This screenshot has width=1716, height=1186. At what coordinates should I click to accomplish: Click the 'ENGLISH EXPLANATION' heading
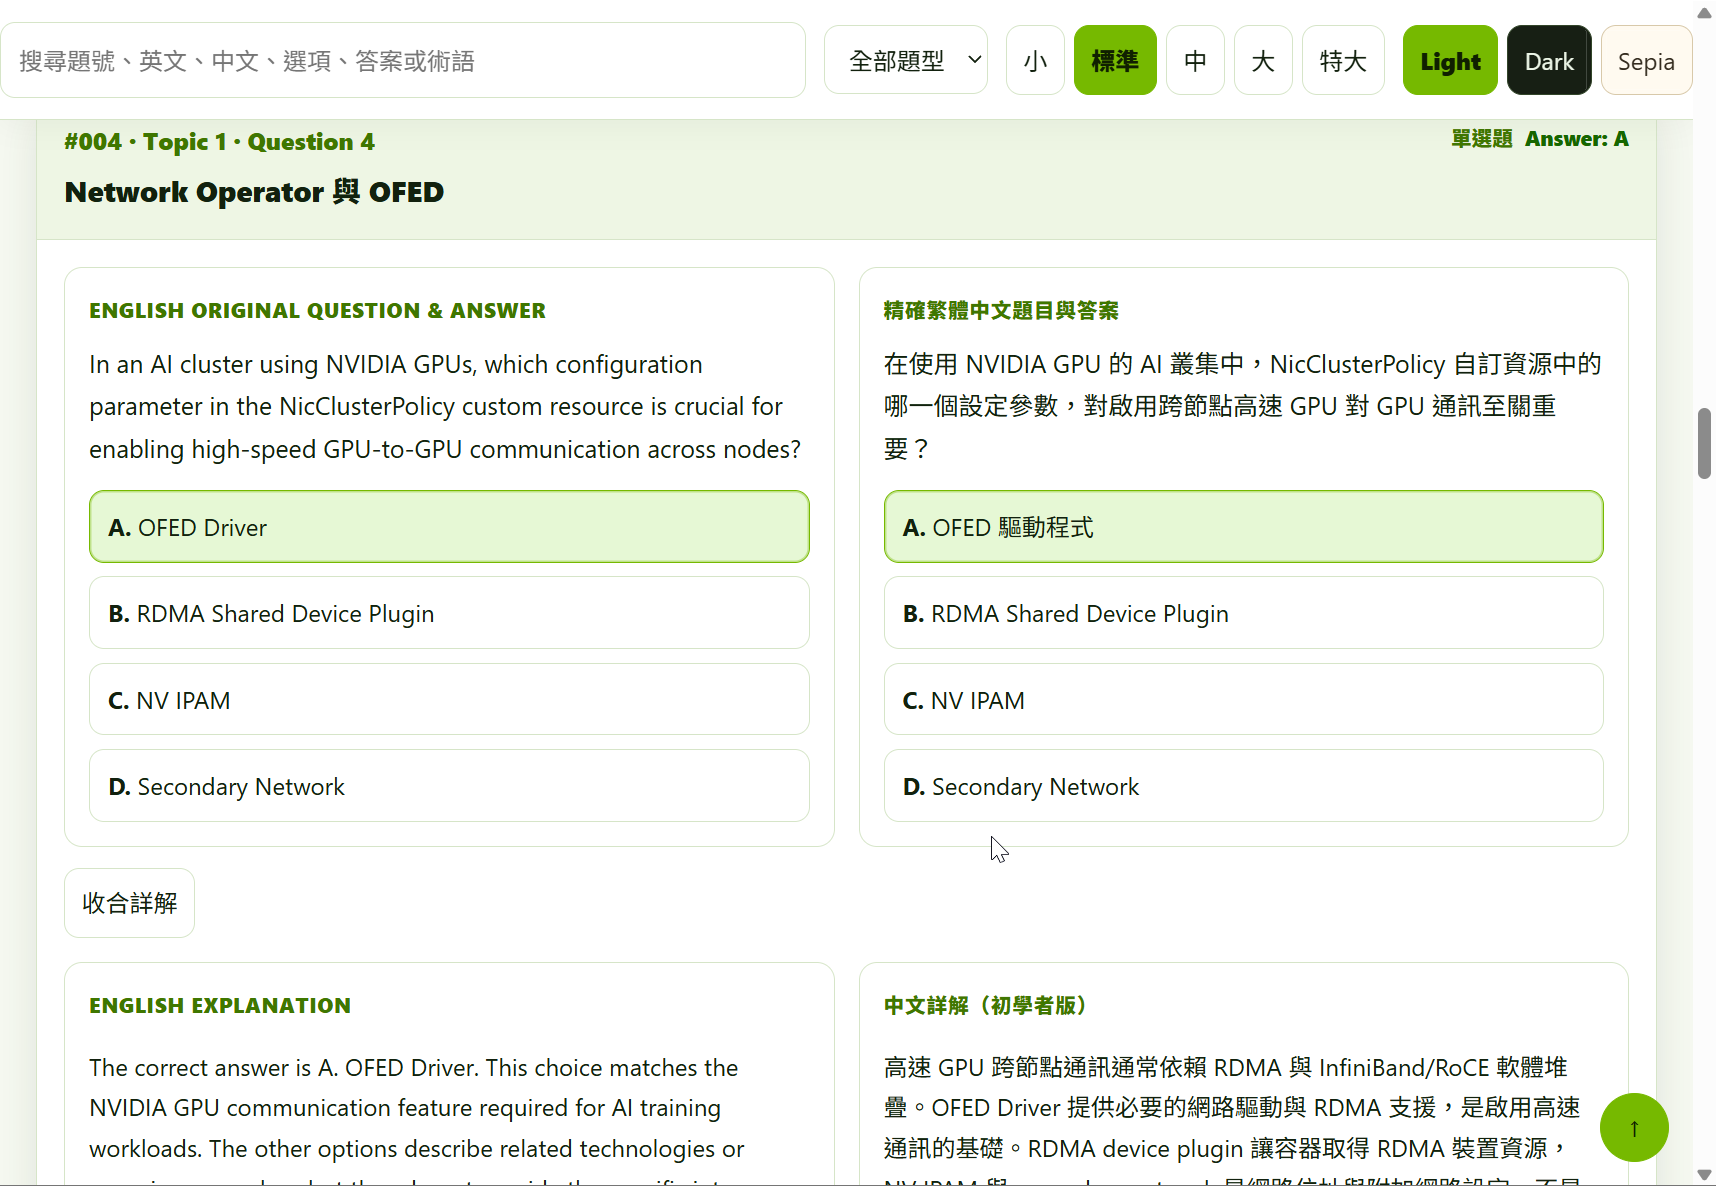(x=220, y=1006)
